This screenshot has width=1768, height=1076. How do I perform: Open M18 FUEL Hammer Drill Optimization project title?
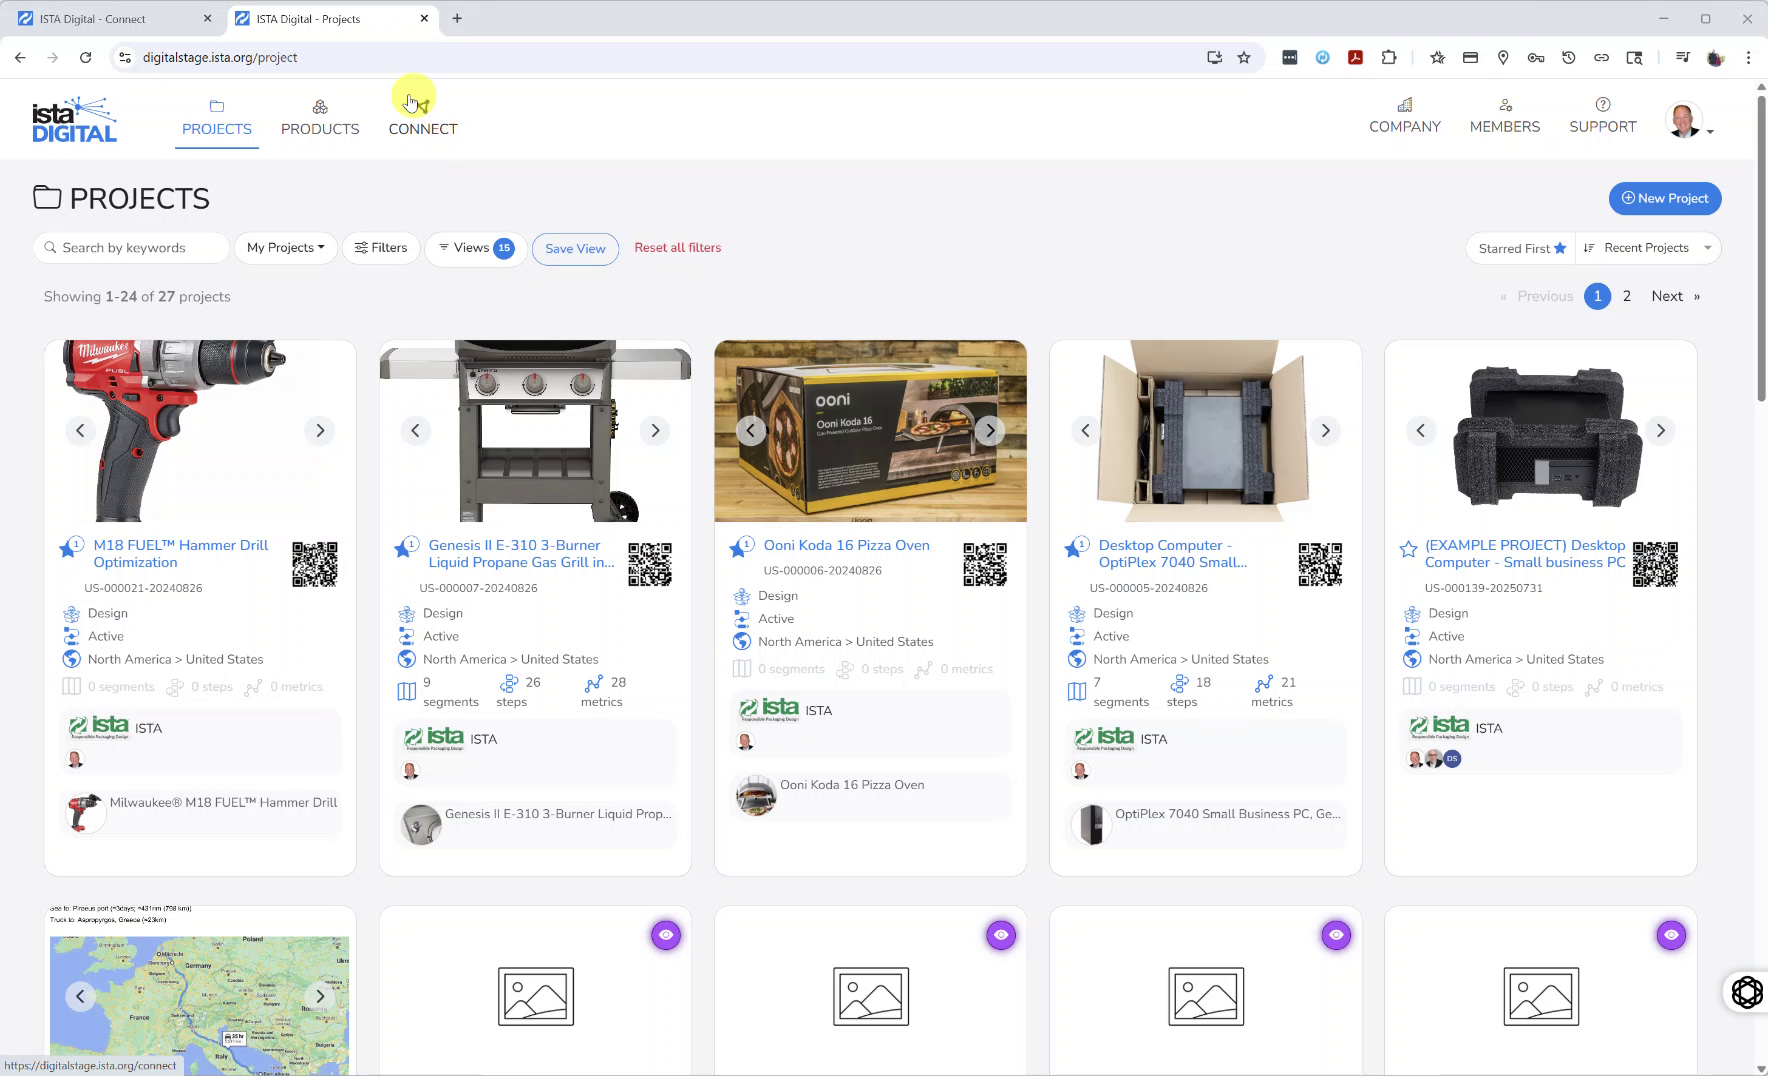point(181,554)
